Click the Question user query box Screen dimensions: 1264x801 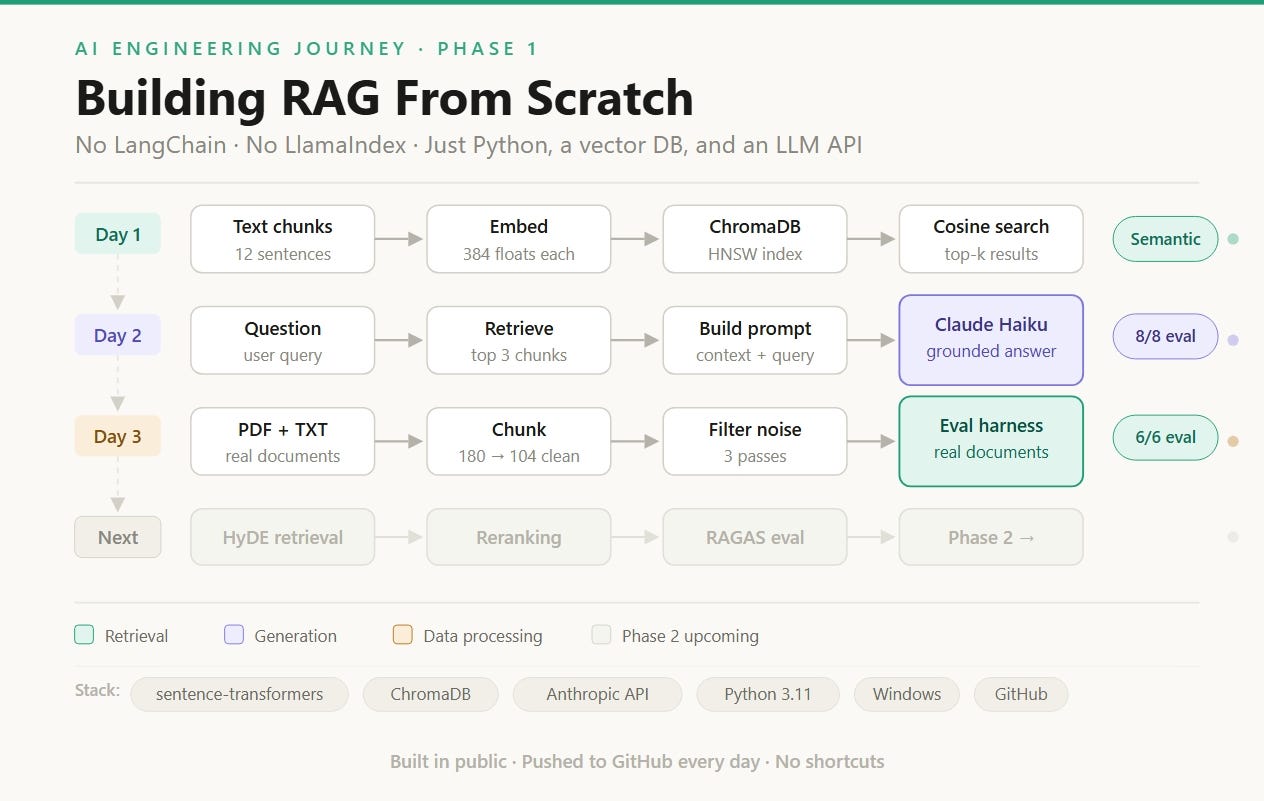point(283,340)
